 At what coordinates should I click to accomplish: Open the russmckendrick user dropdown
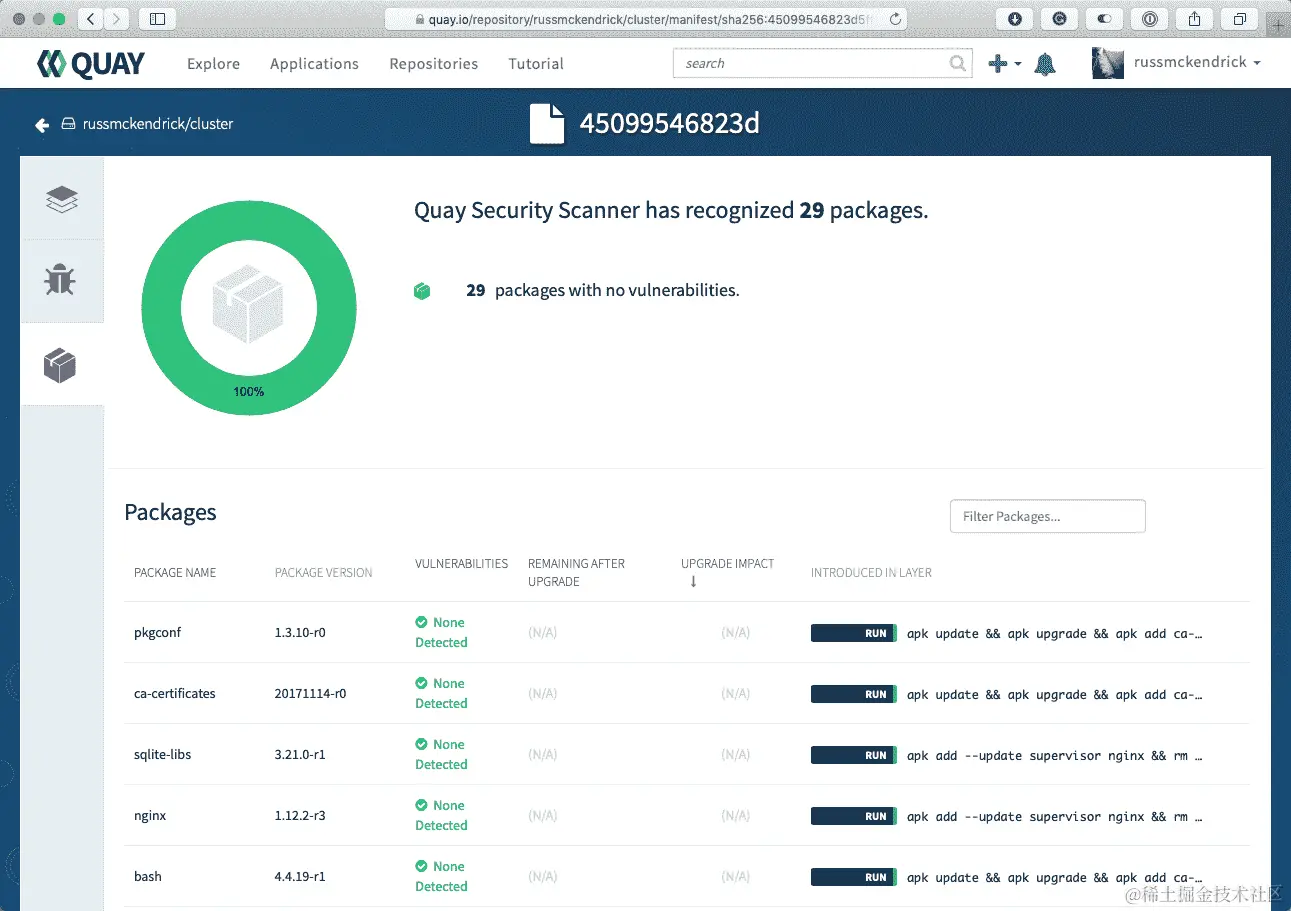point(1197,62)
